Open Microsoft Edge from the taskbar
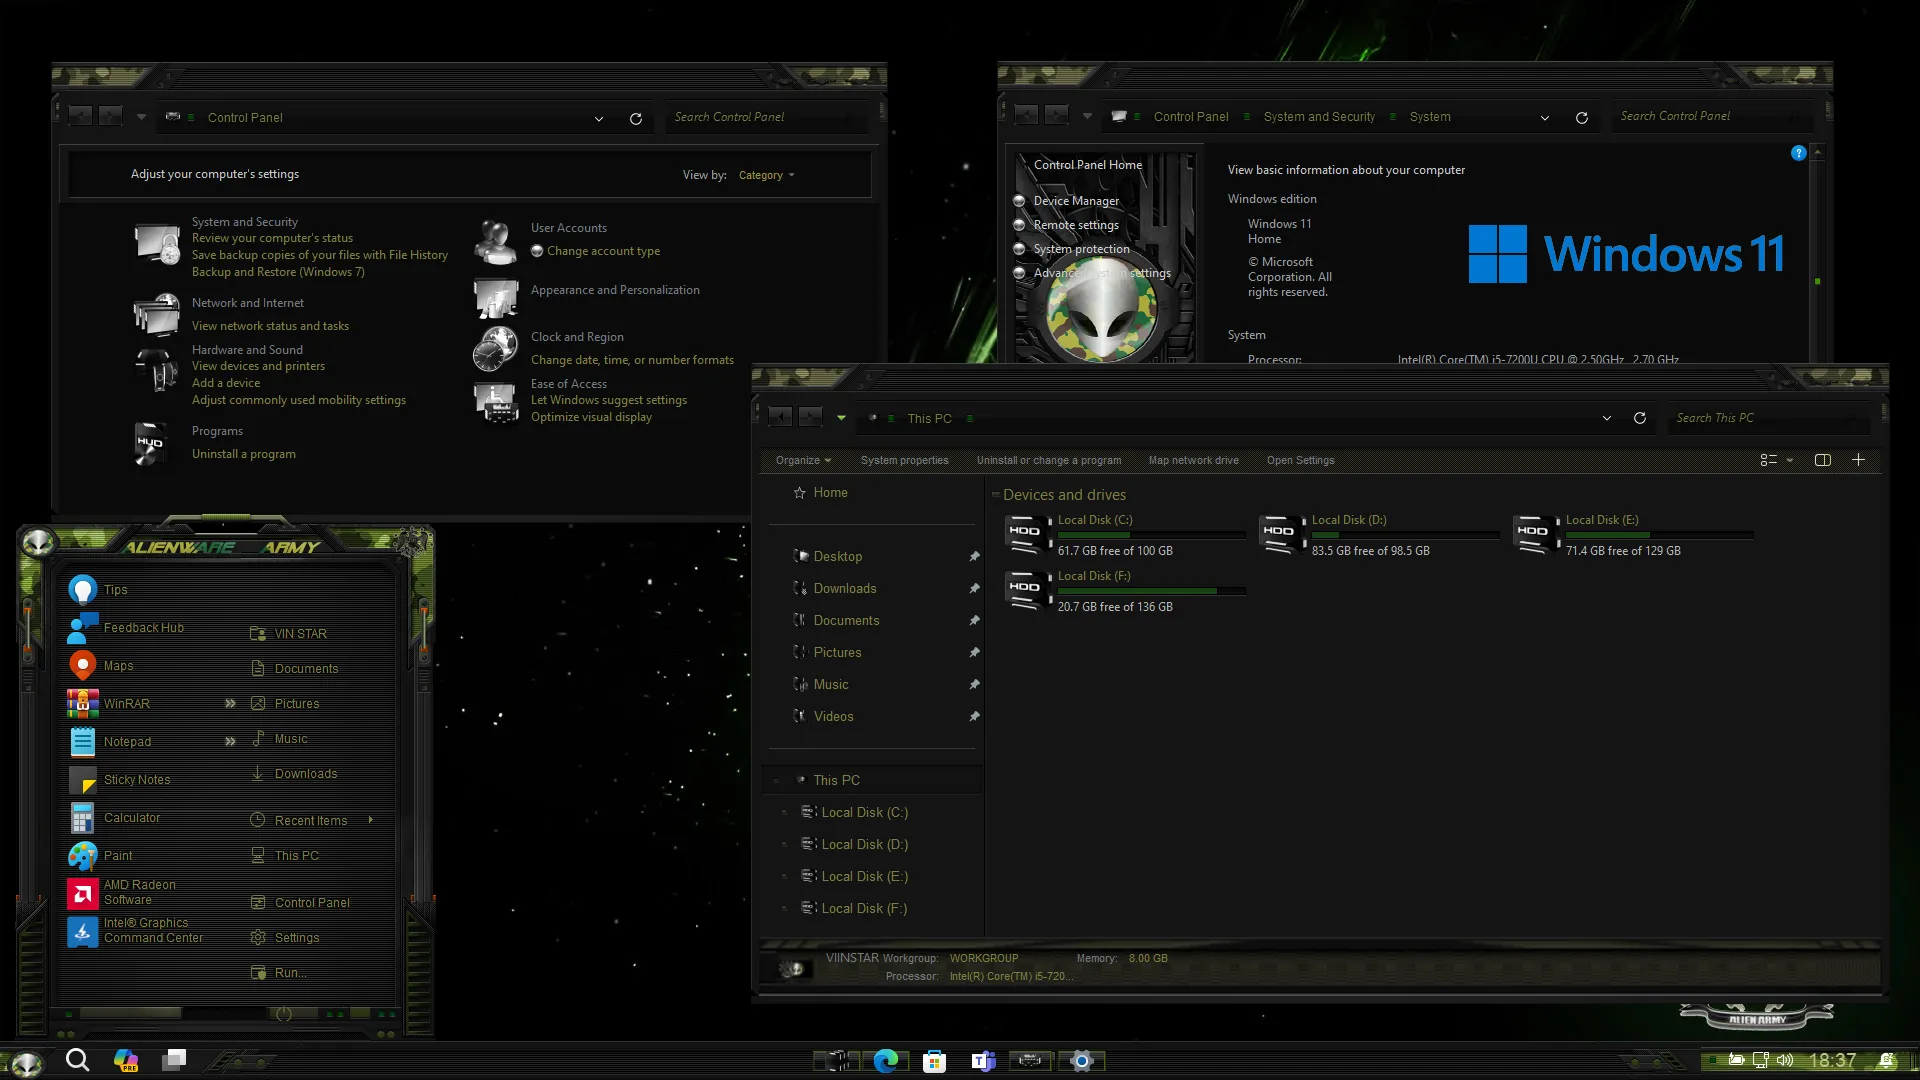Screen dimensions: 1920x1080 [887, 1060]
